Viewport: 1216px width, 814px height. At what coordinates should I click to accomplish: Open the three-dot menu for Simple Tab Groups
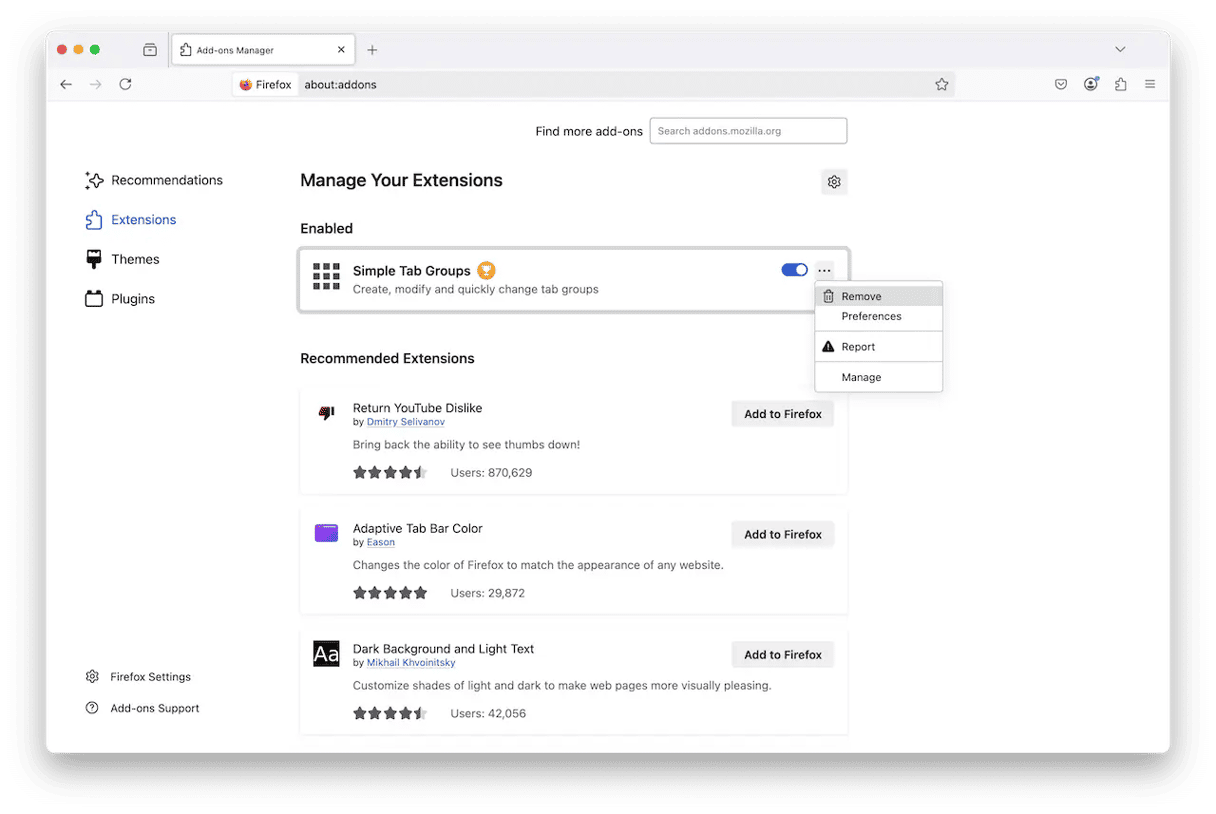[x=824, y=270]
